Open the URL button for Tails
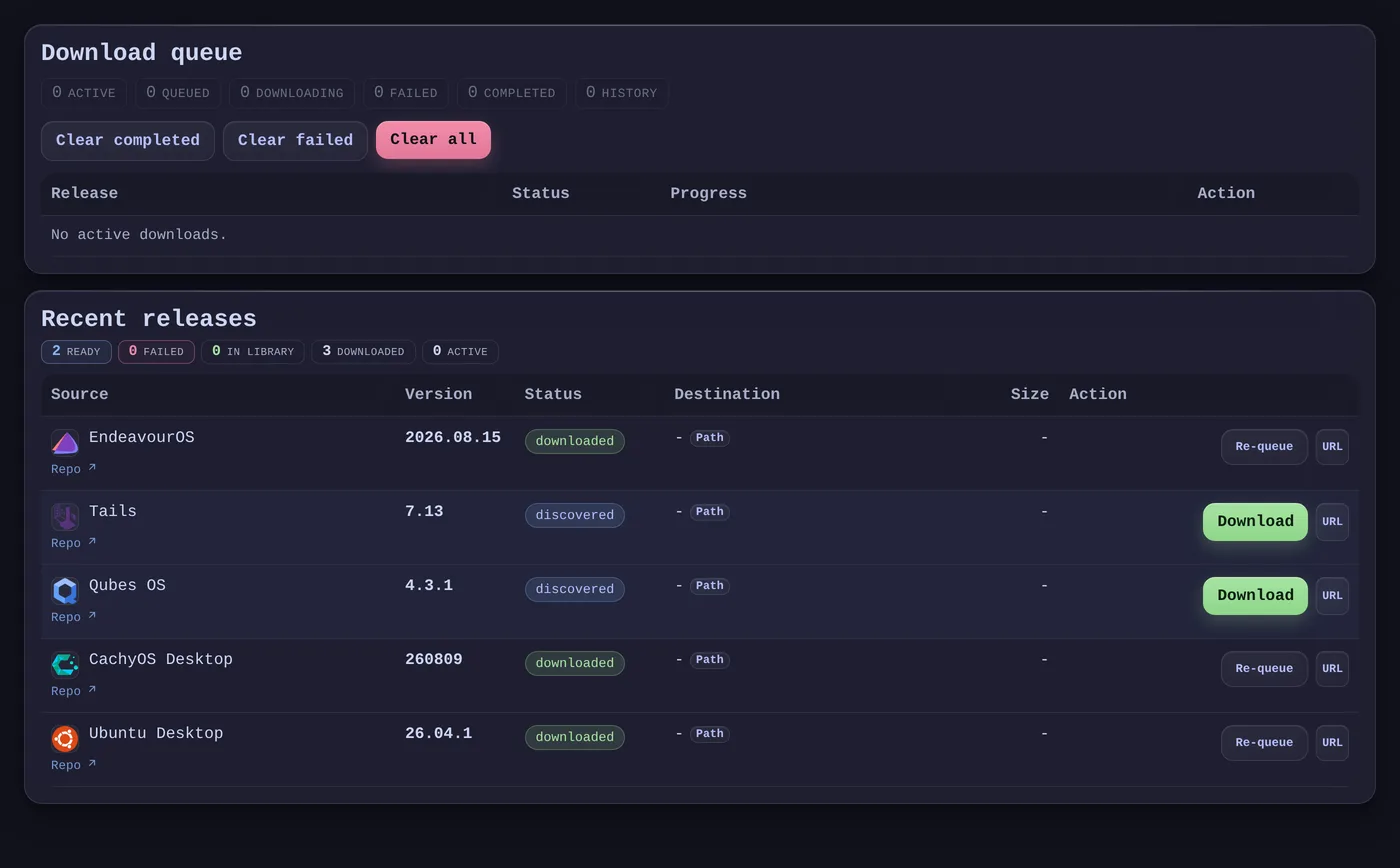This screenshot has height=868, width=1400. tap(1332, 521)
